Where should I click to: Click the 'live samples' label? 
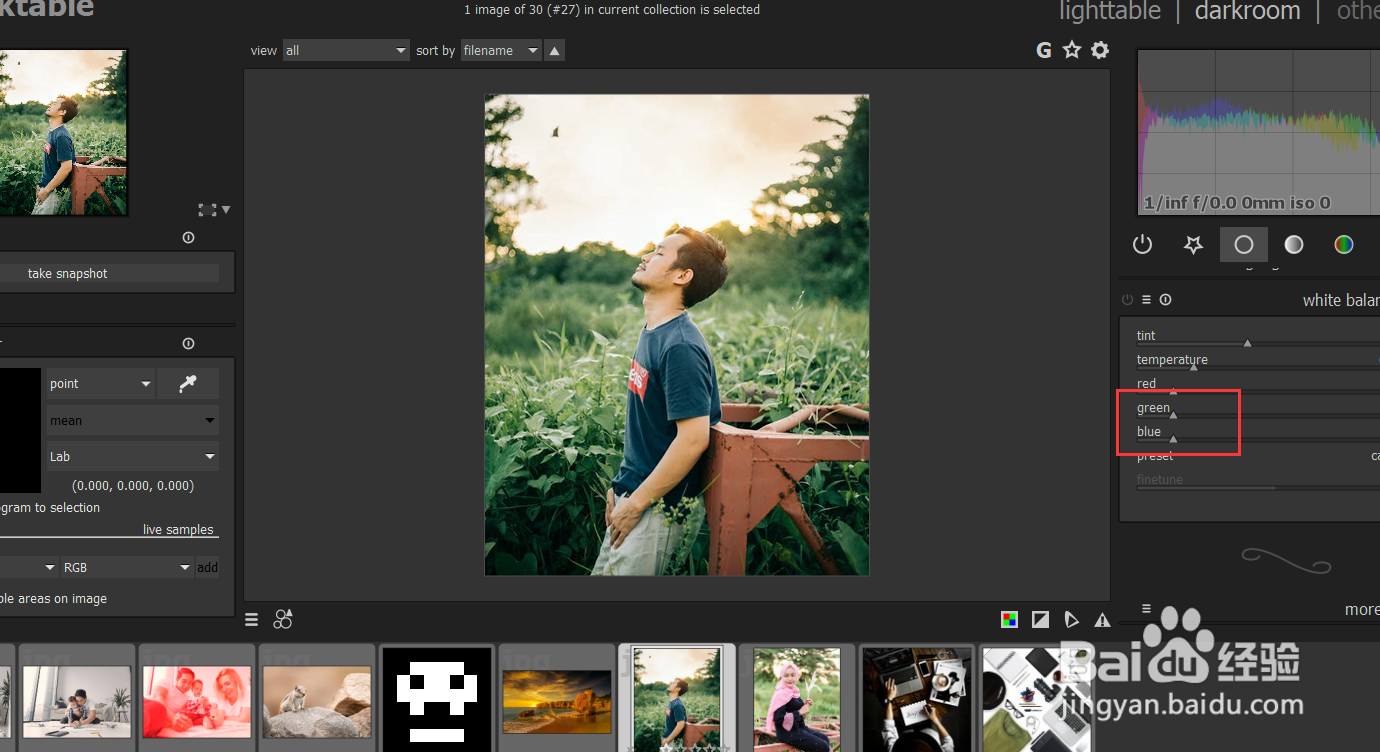click(x=178, y=530)
